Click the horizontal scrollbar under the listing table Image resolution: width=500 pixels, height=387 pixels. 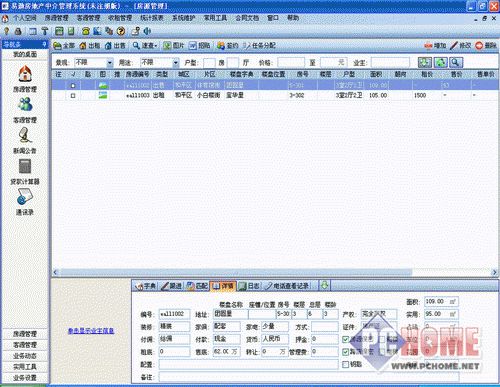pyautogui.click(x=275, y=272)
